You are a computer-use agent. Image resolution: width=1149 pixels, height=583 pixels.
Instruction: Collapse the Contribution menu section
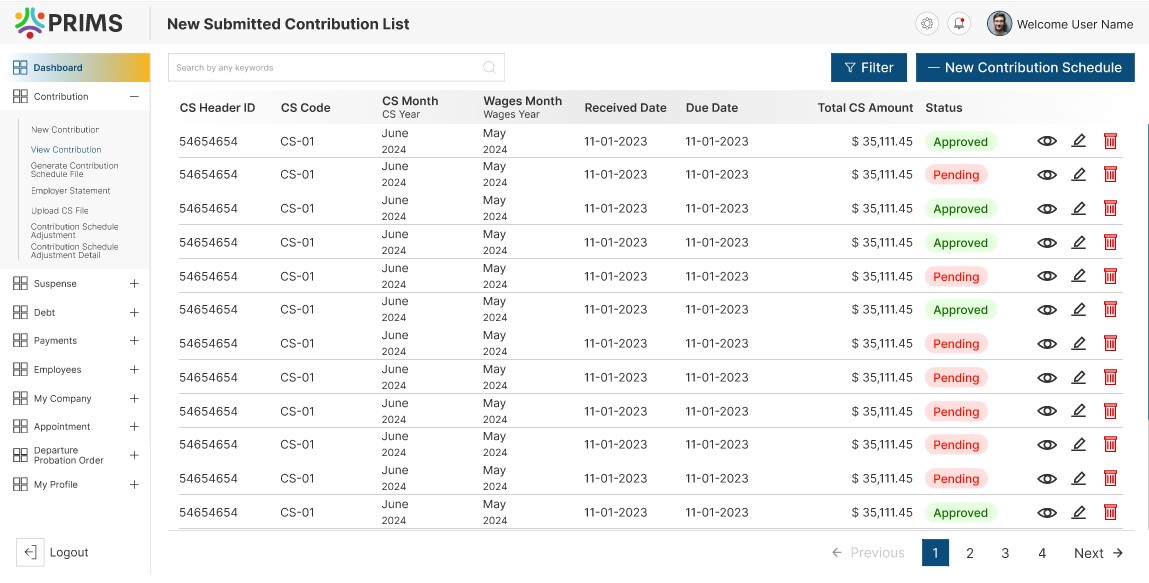134,97
